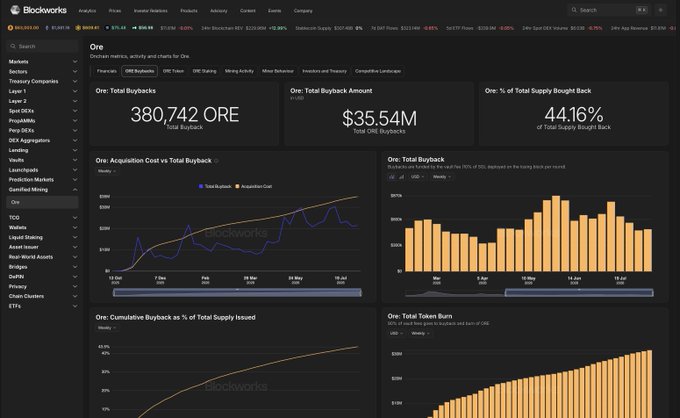The height and width of the screenshot is (418, 680).
Task: Expand the Treasury Companies chevron
Action: click(75, 82)
